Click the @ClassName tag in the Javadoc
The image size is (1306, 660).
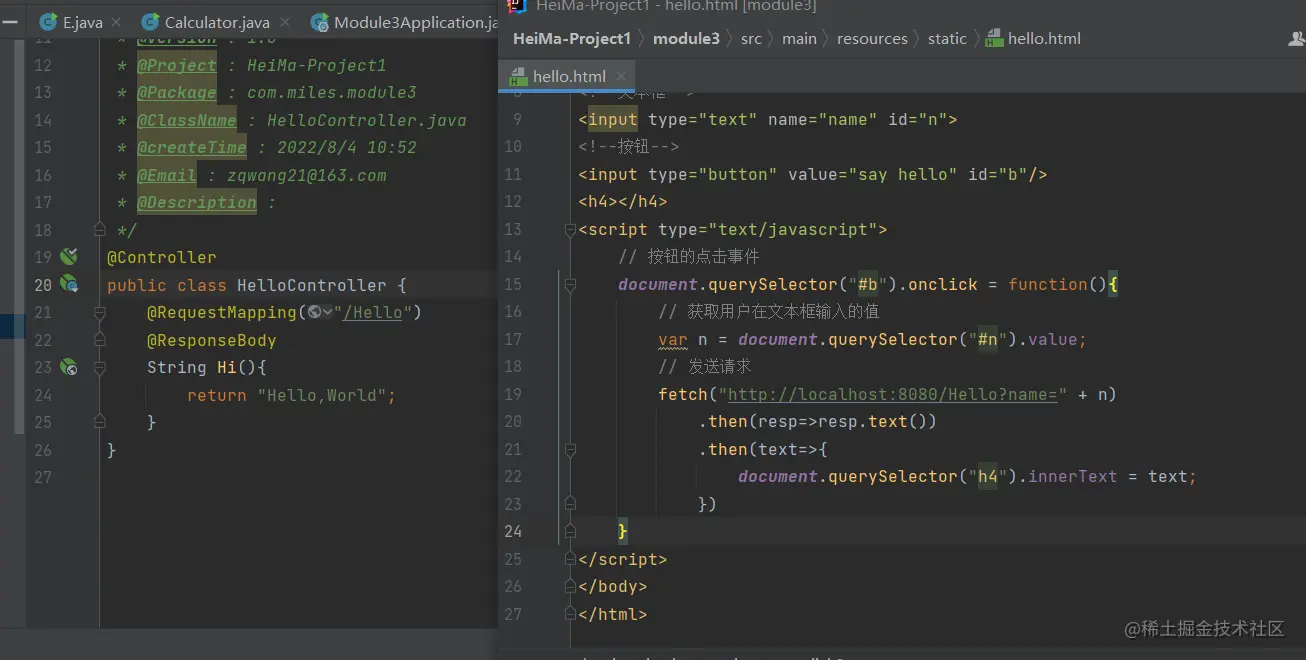[187, 120]
